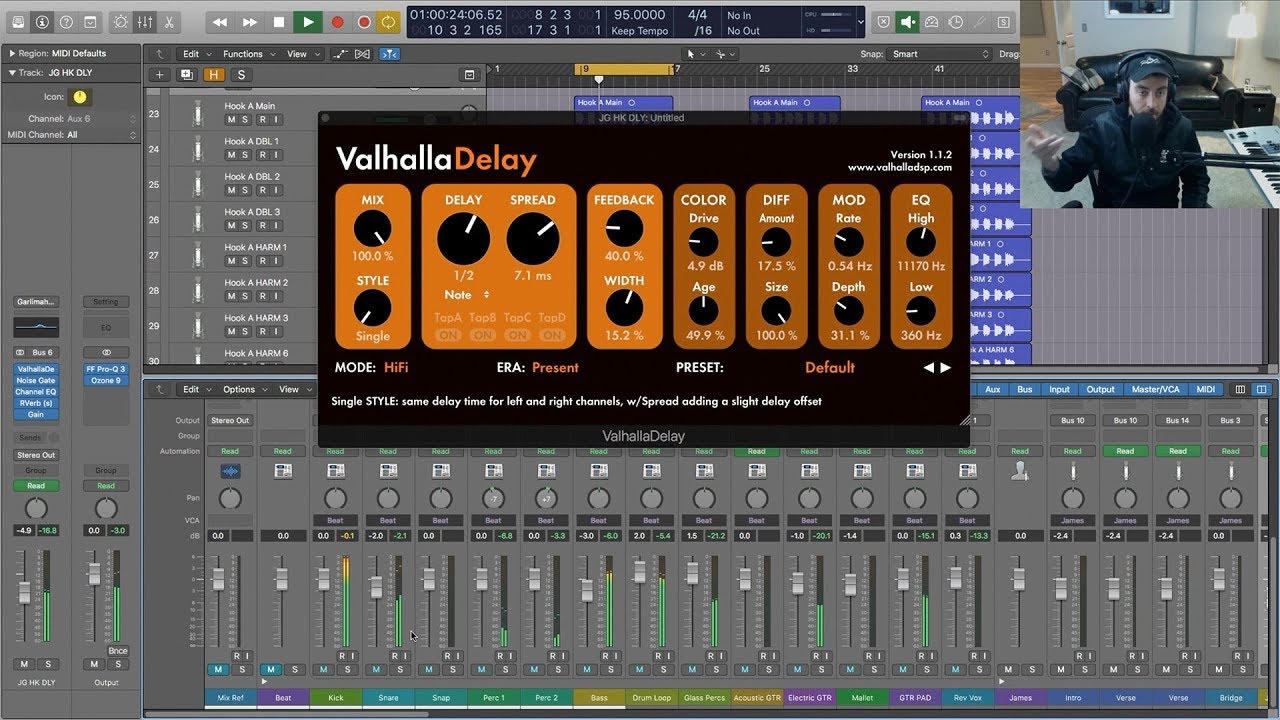Click the add track plus button

tap(159, 75)
